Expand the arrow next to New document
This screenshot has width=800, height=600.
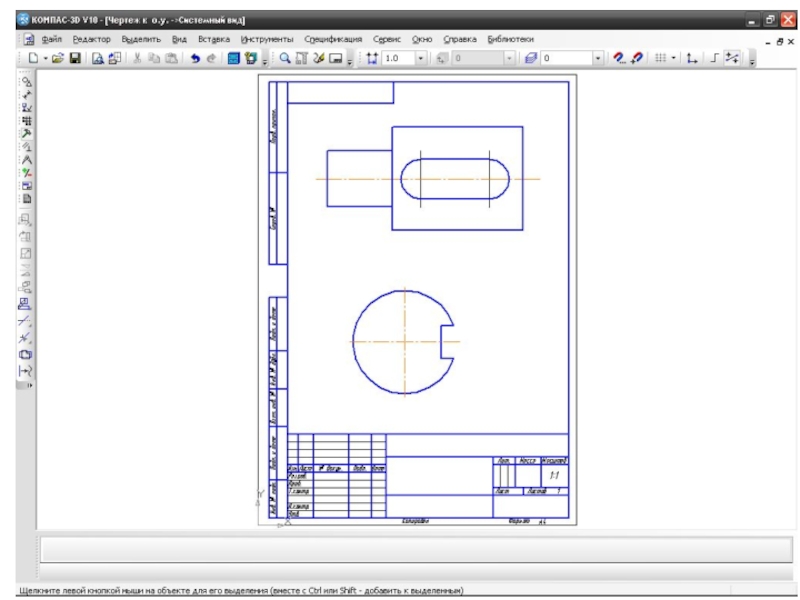coord(45,59)
